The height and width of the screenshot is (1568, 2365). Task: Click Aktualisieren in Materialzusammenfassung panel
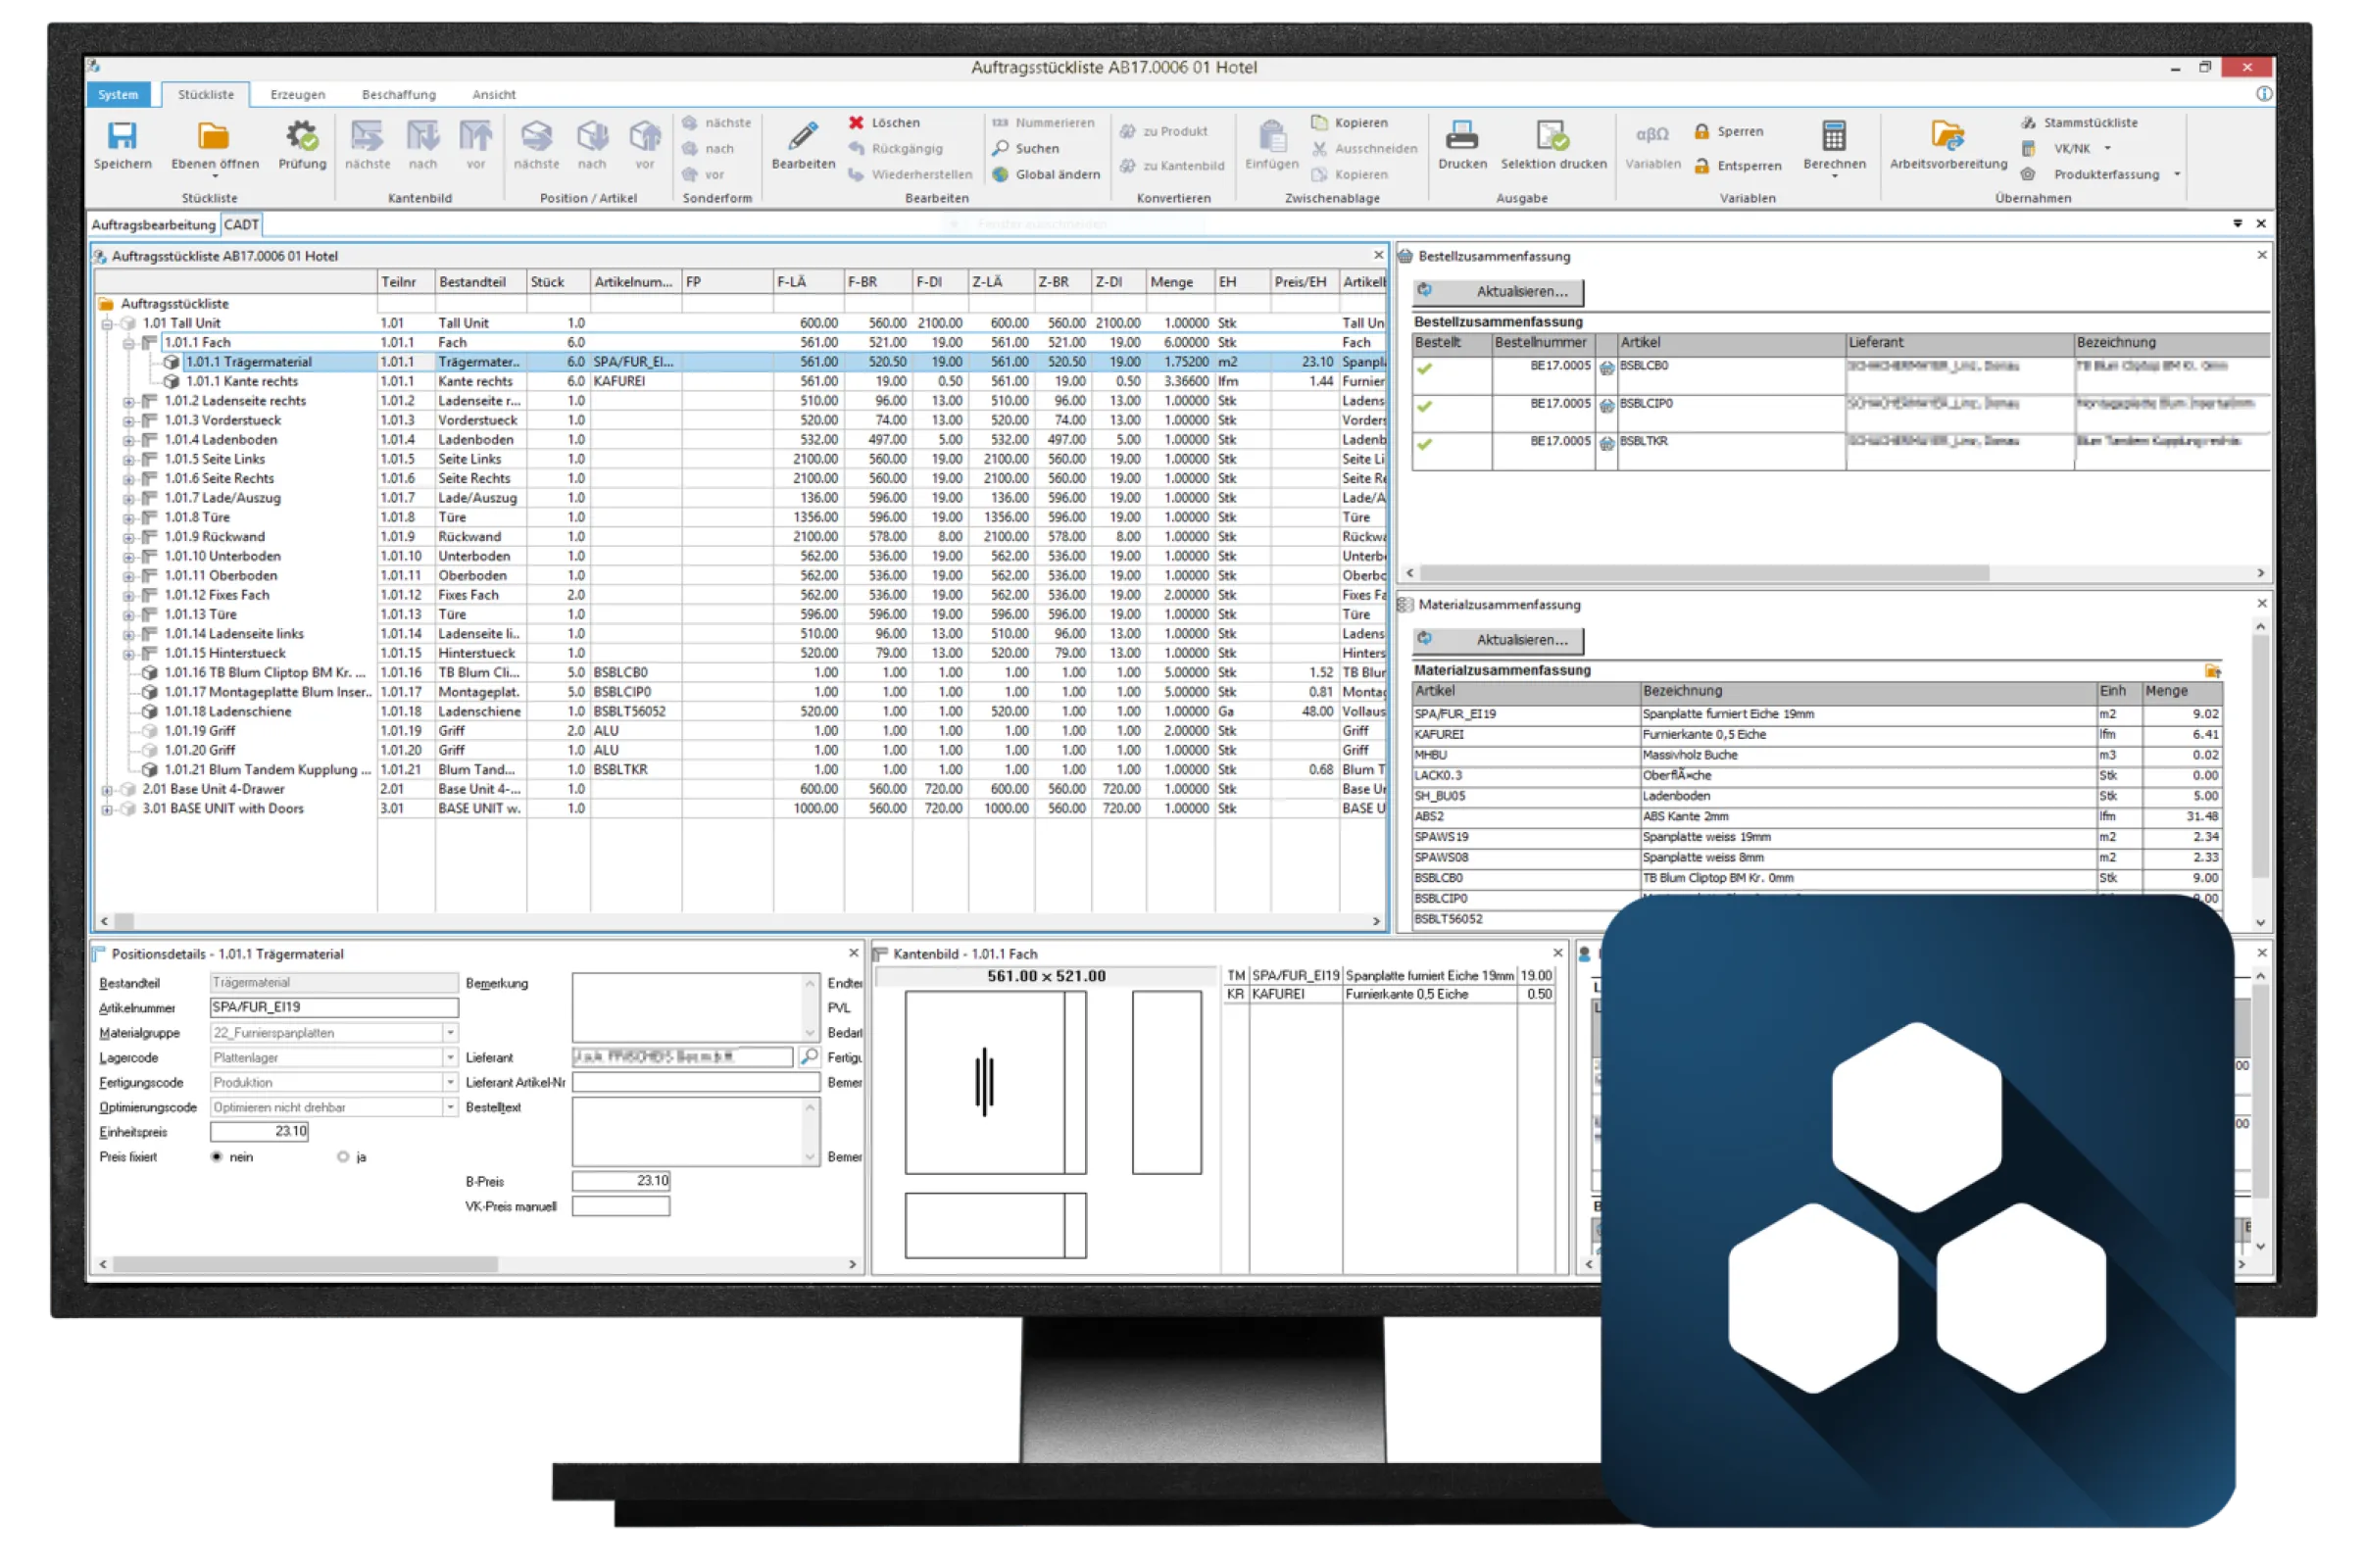point(1498,640)
